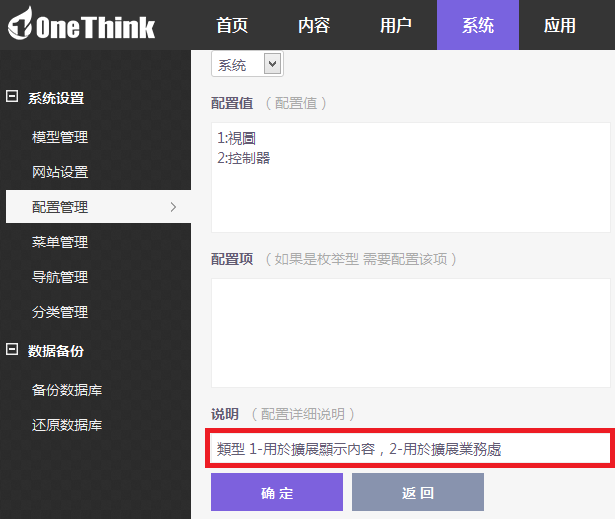Select the 系统 top navigation tab

pyautogui.click(x=478, y=25)
